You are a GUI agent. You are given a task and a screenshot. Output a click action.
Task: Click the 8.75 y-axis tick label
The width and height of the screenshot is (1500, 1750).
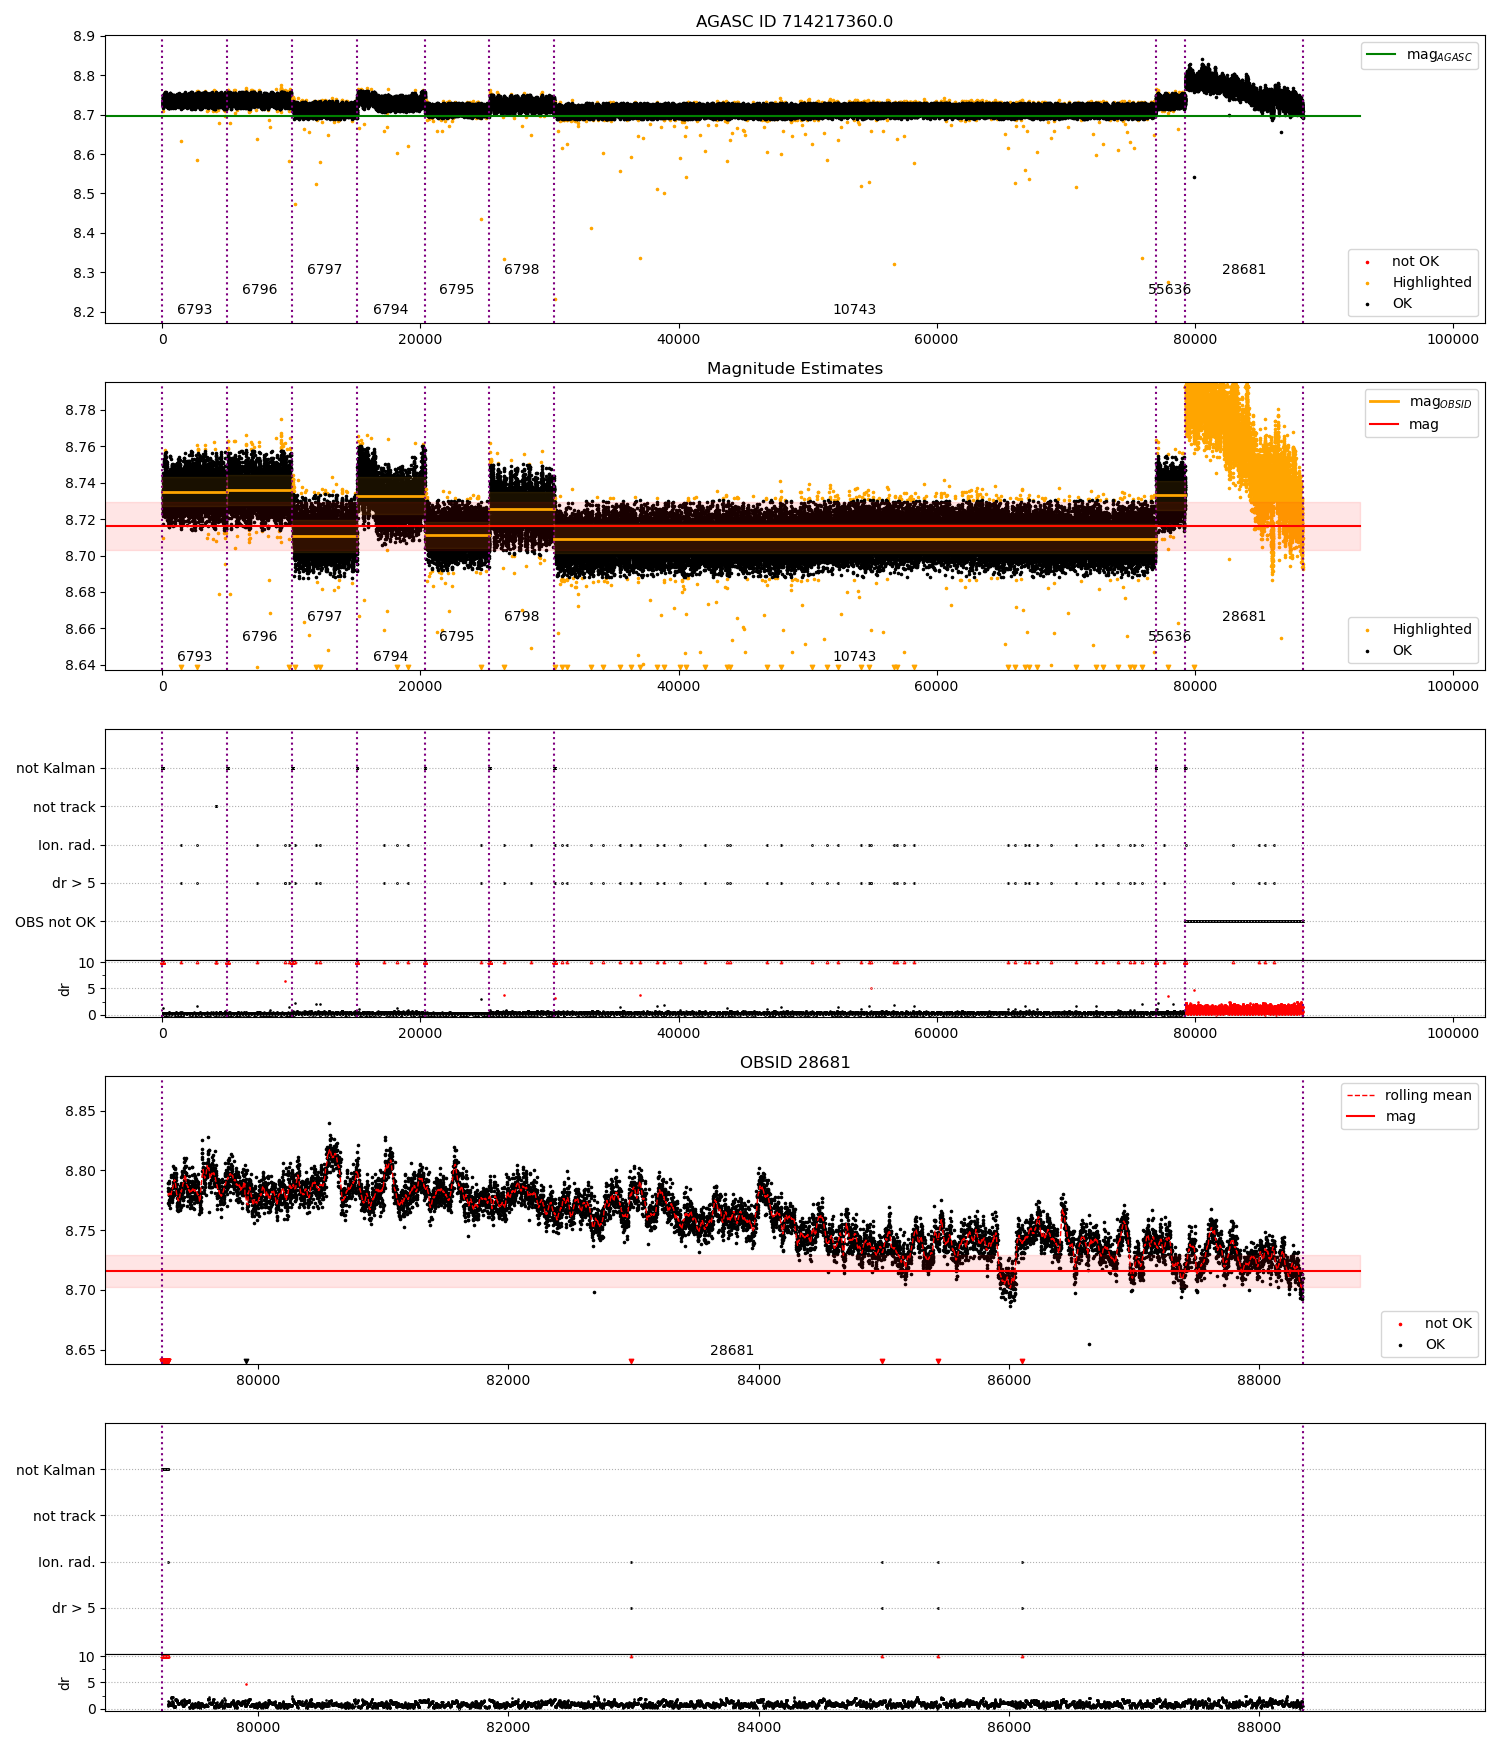coord(80,1231)
